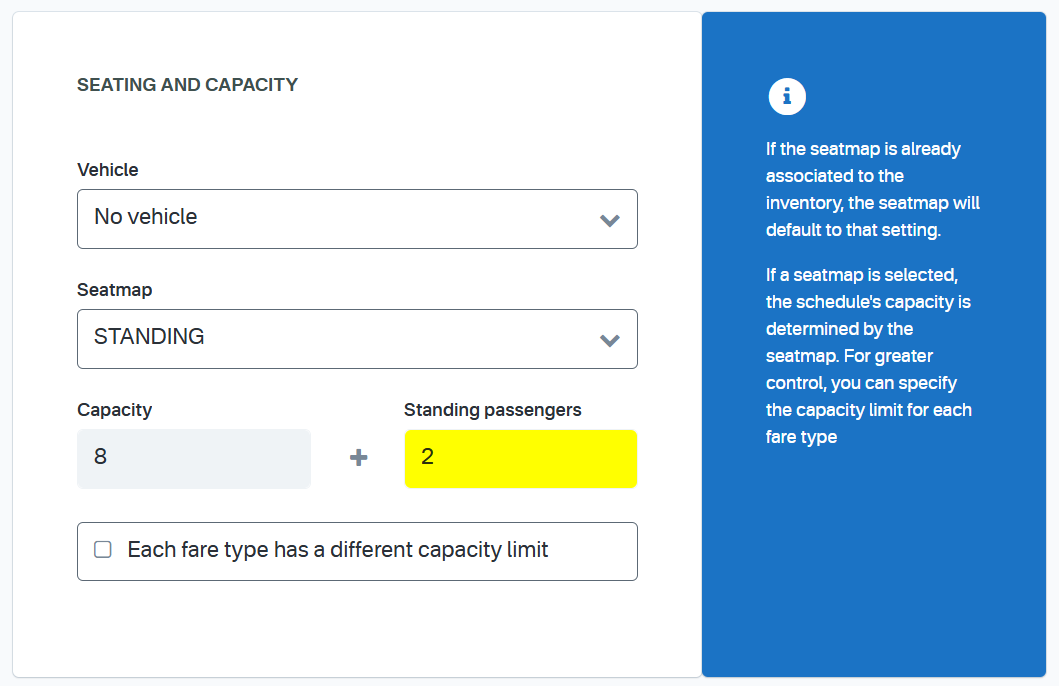The image size is (1059, 686).
Task: Click the help text about schedule's capacity
Action: click(869, 356)
